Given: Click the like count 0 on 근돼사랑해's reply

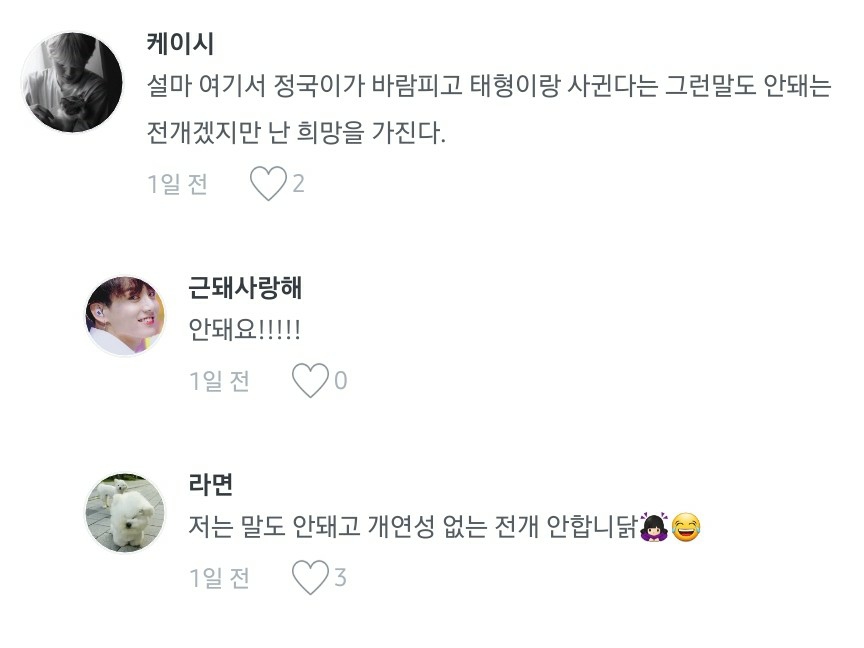Looking at the screenshot, I should click(x=341, y=381).
